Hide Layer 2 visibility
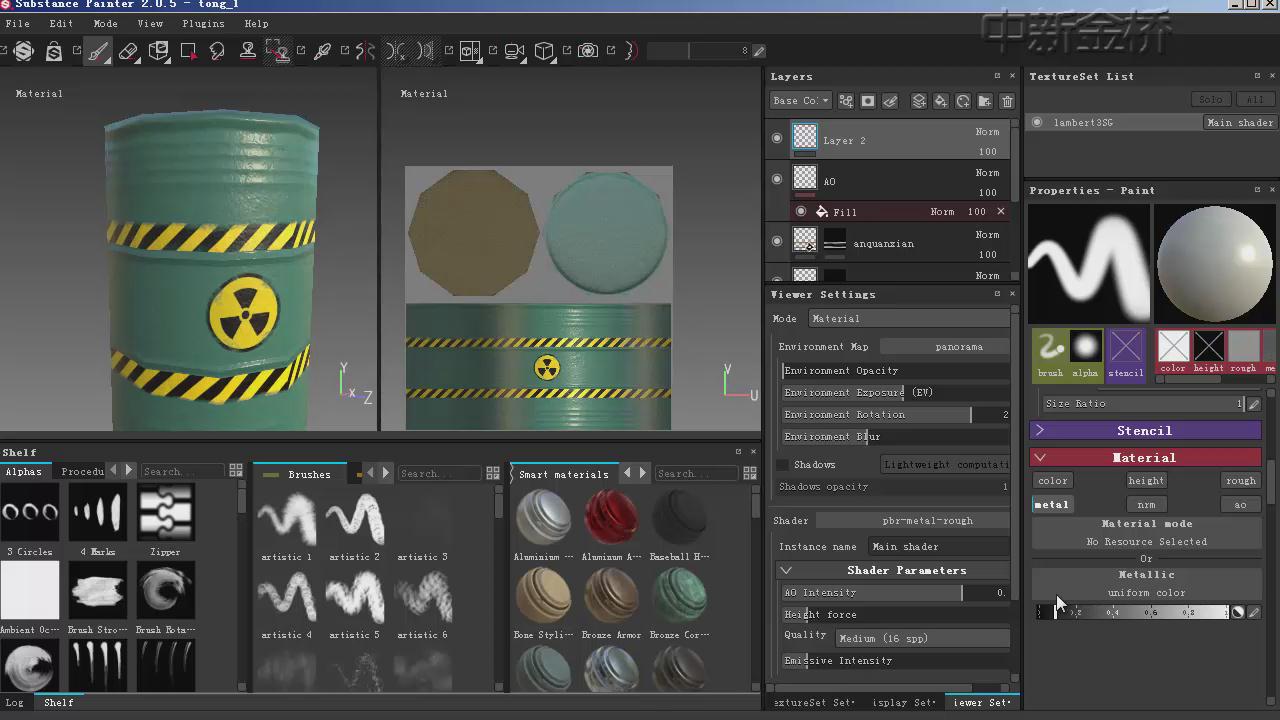The height and width of the screenshot is (720, 1280). (x=777, y=139)
